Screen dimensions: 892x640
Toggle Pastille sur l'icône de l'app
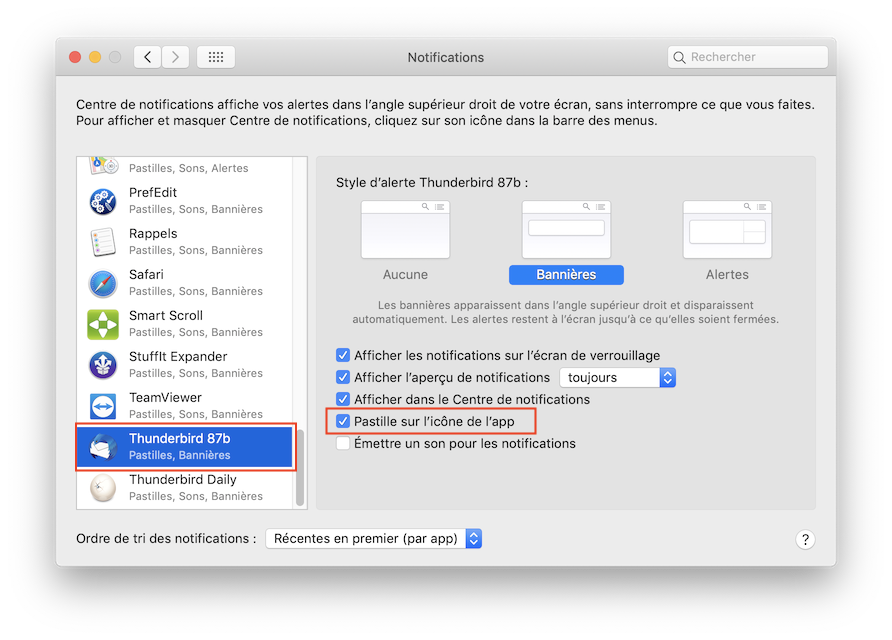[342, 422]
